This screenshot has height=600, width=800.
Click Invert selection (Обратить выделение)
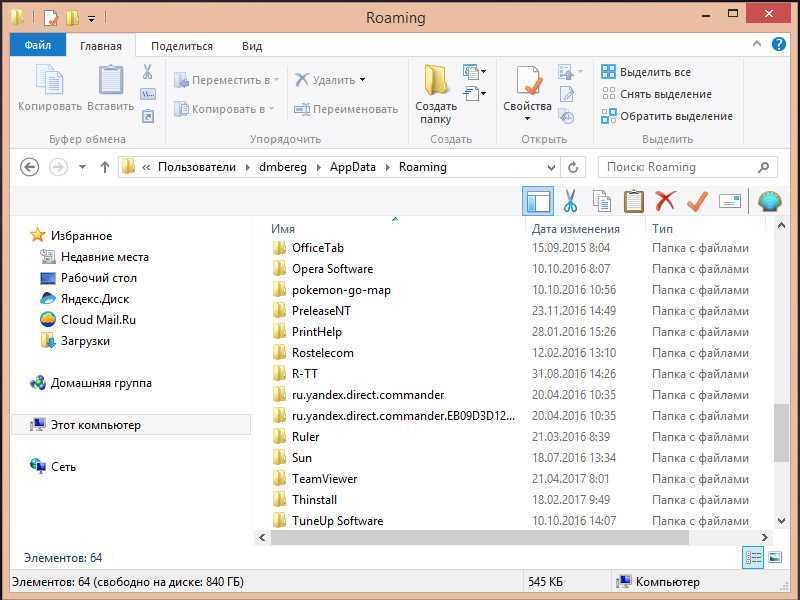(667, 116)
